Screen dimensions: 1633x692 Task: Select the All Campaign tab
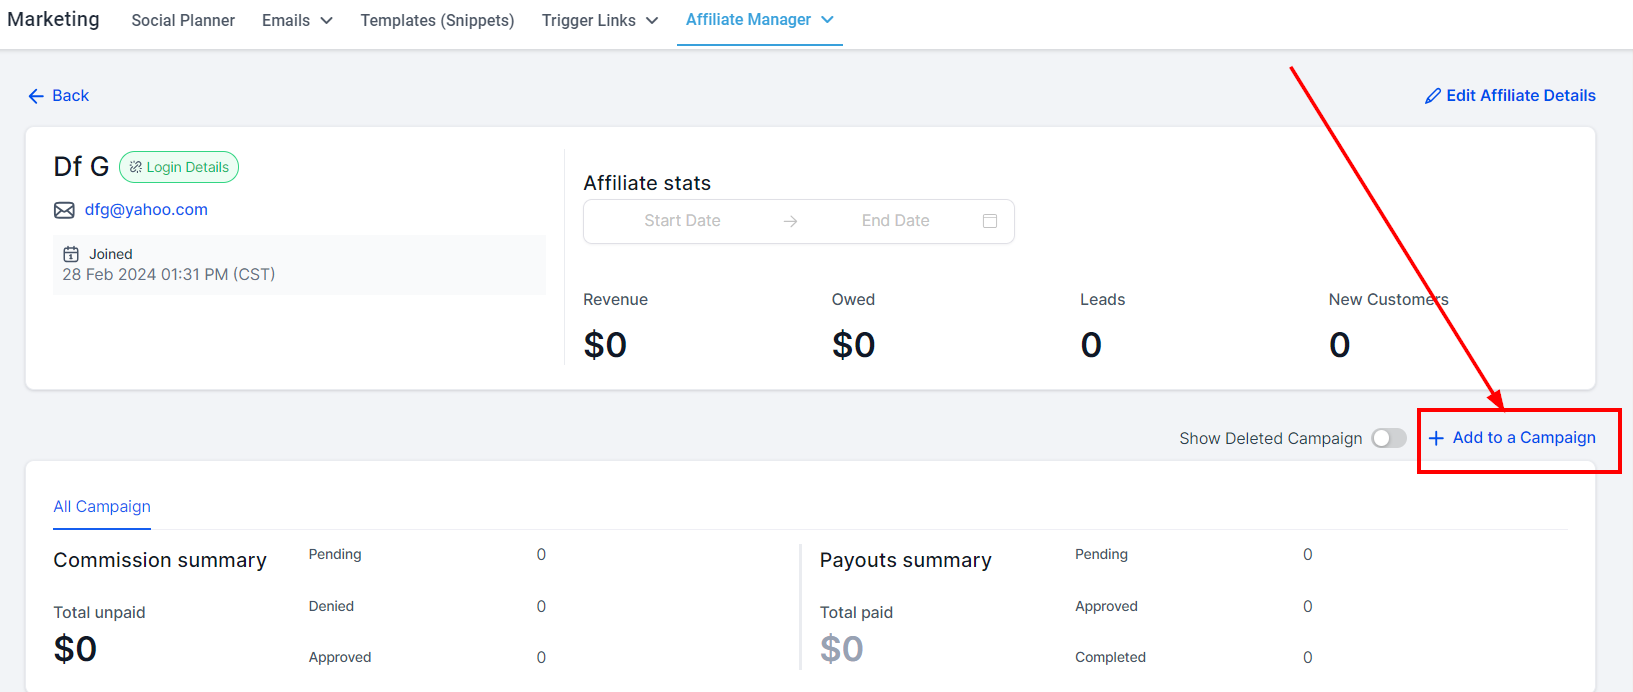pos(102,507)
